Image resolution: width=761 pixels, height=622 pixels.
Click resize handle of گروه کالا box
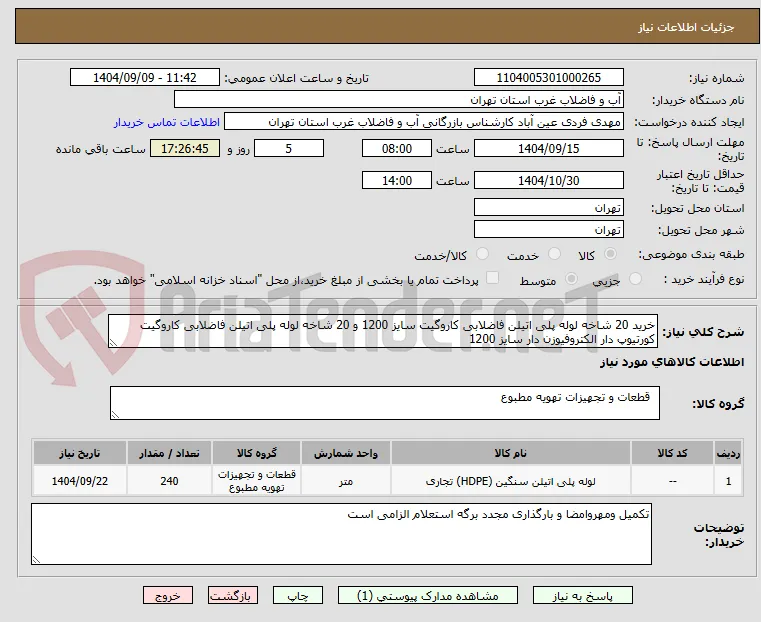click(x=115, y=415)
